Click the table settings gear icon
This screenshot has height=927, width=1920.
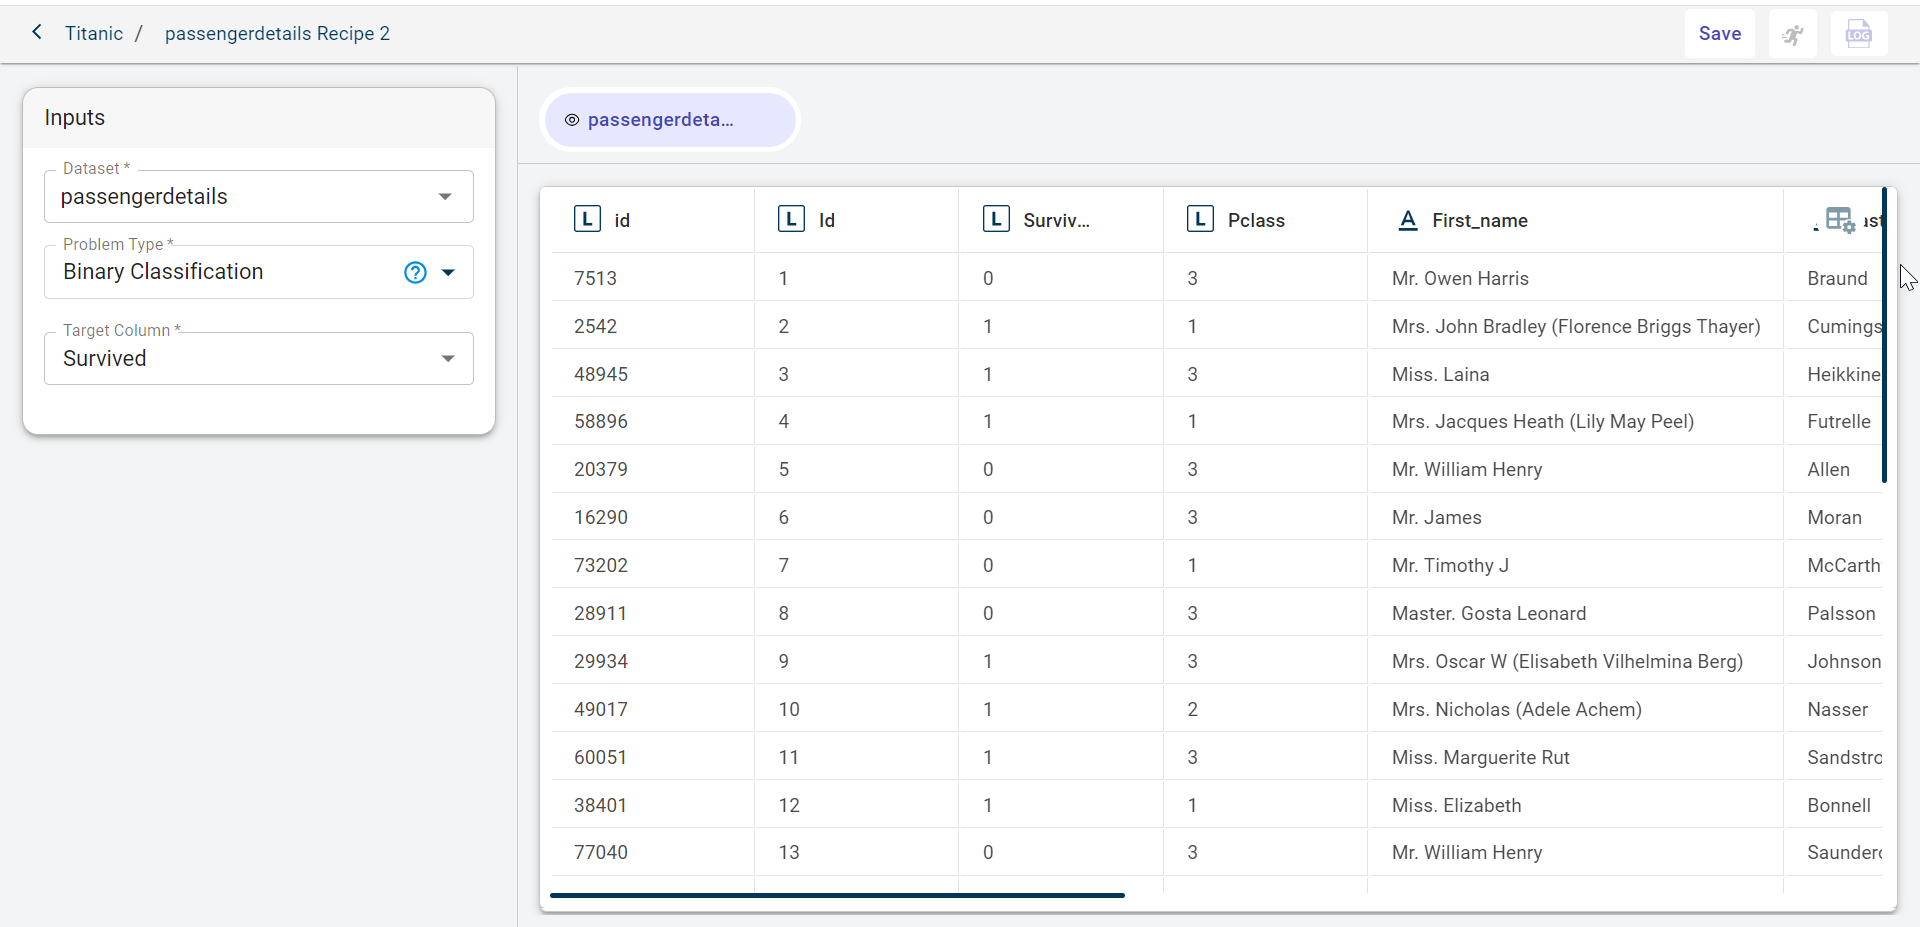tap(1840, 220)
